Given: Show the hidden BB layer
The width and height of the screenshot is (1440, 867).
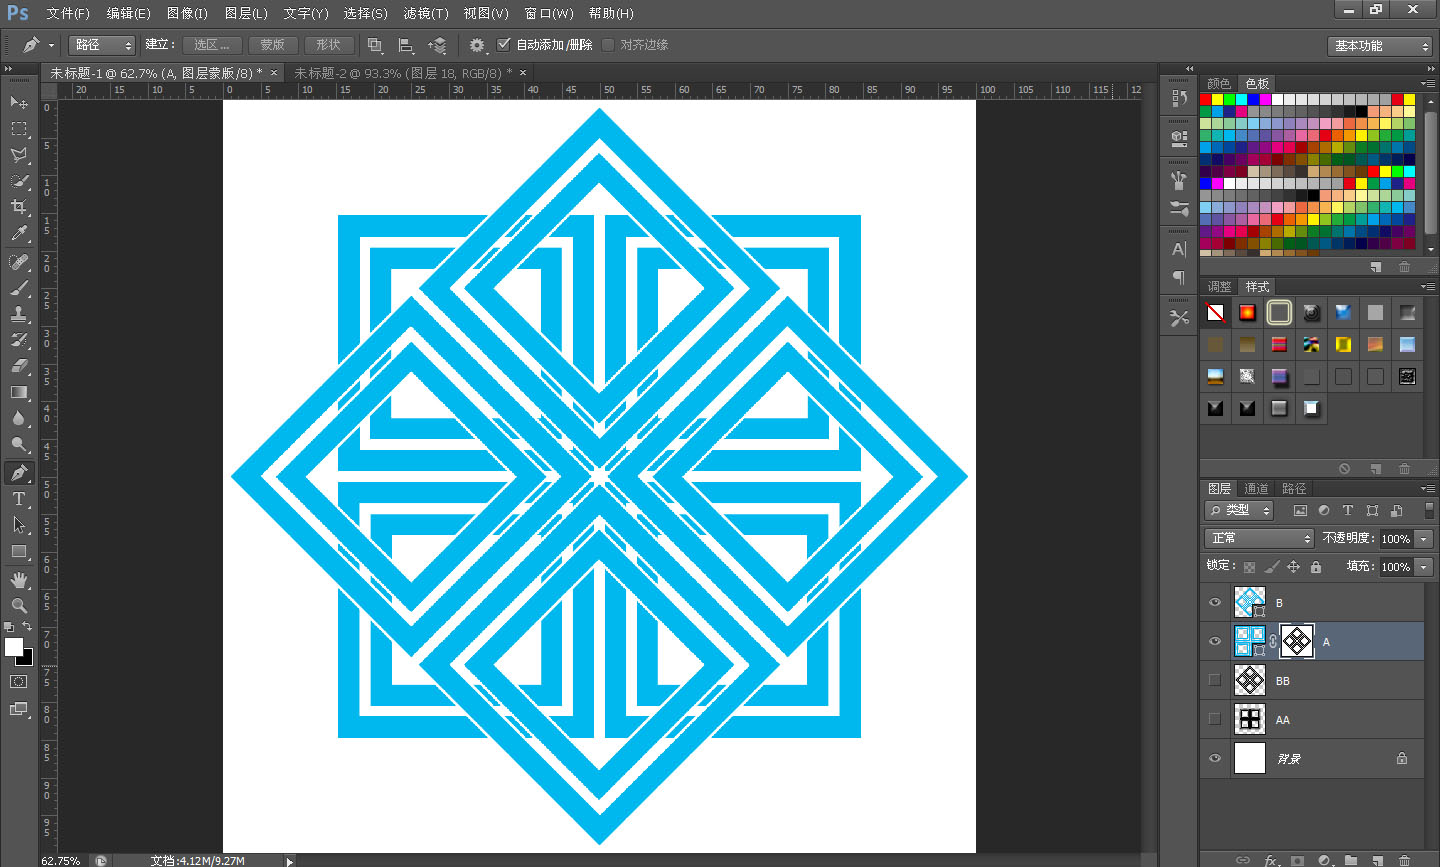Looking at the screenshot, I should tap(1215, 680).
